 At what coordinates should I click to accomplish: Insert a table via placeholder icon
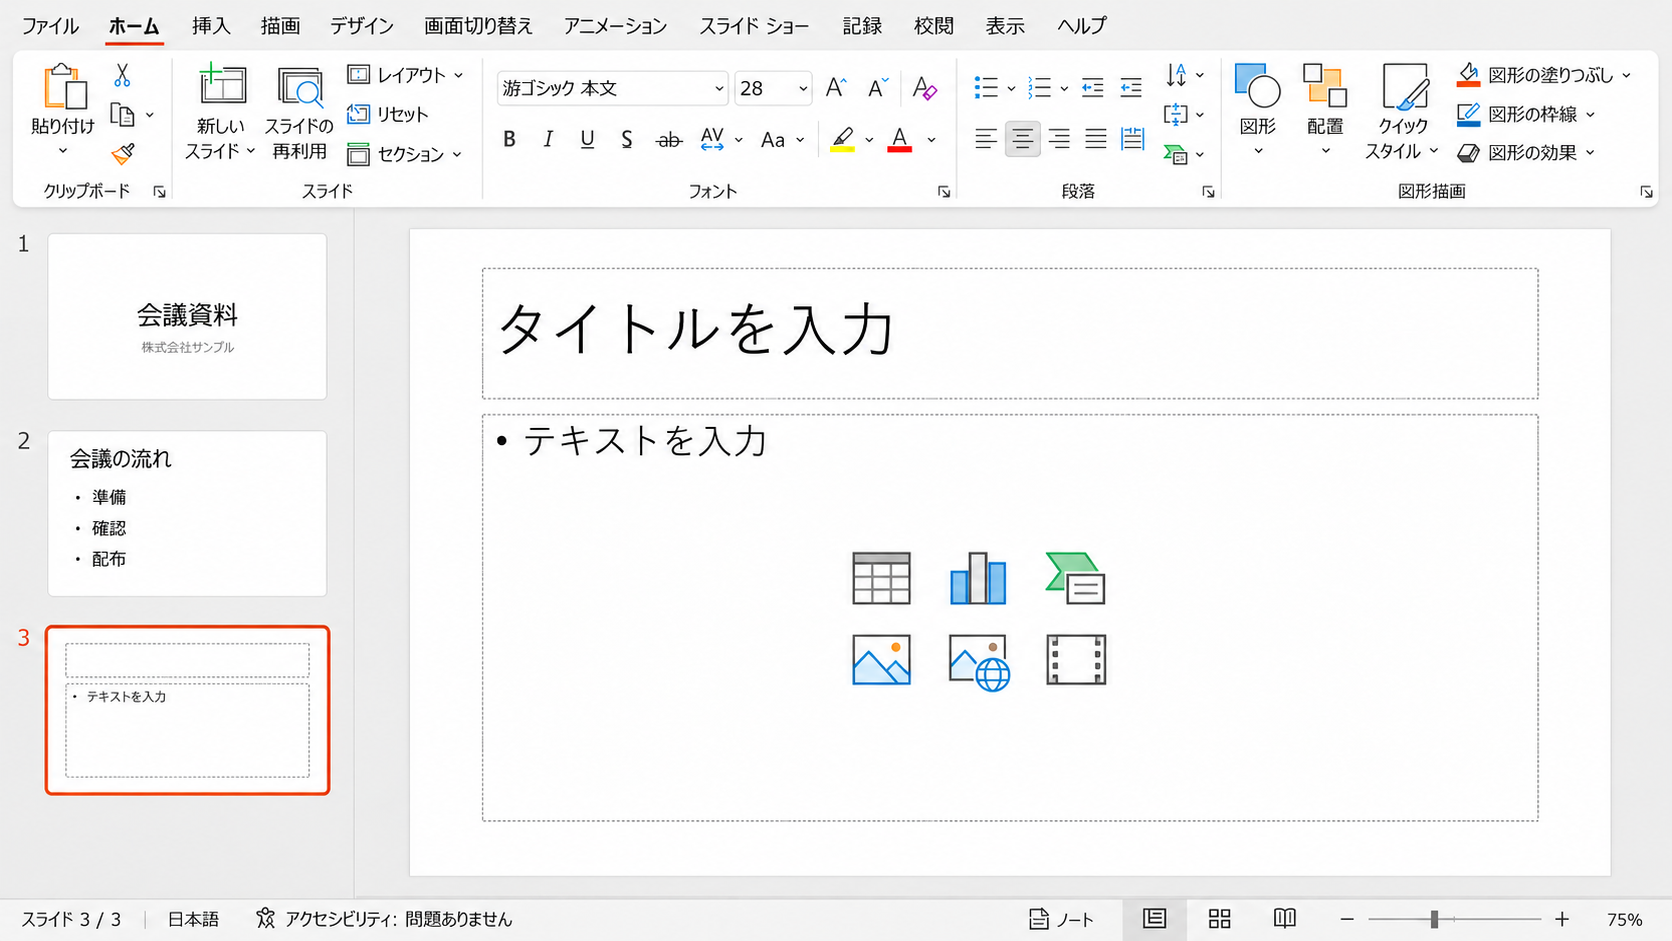pyautogui.click(x=881, y=578)
